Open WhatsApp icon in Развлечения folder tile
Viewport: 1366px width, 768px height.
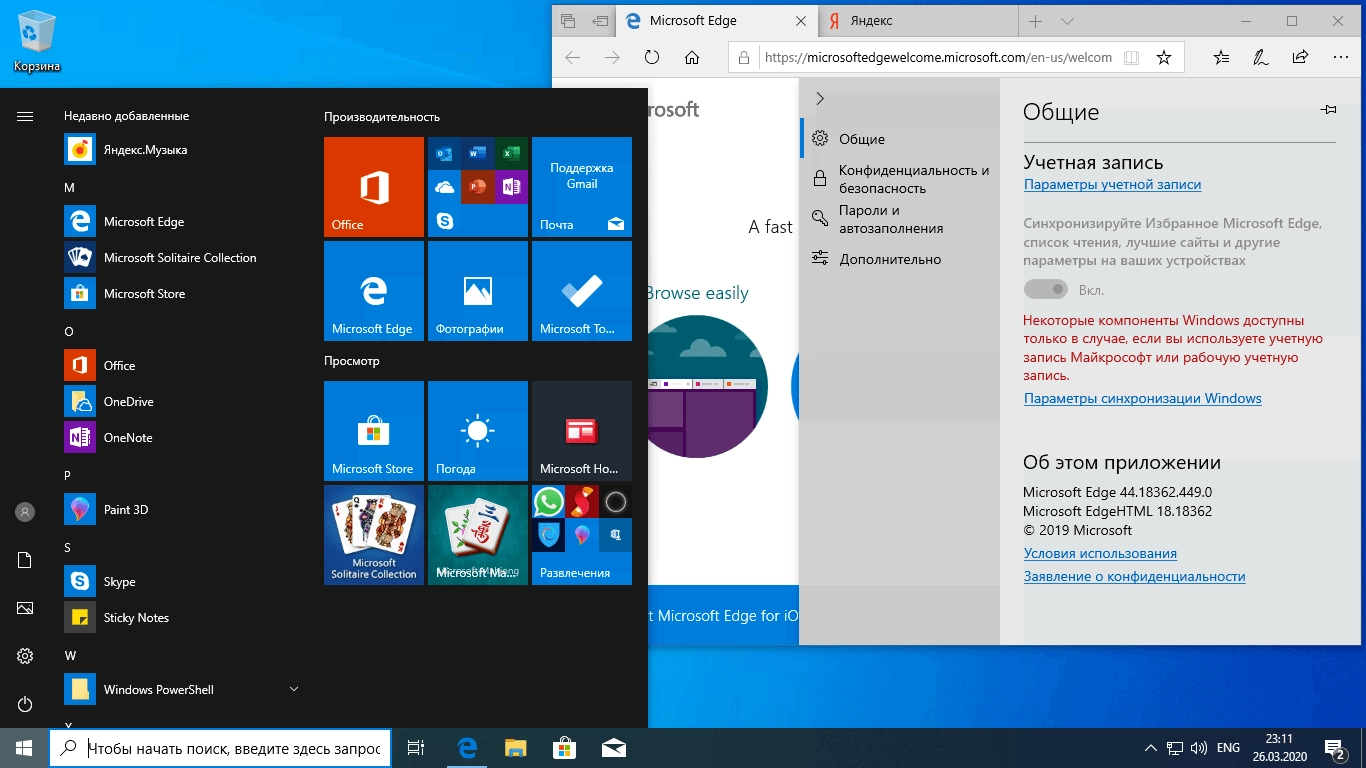[549, 502]
